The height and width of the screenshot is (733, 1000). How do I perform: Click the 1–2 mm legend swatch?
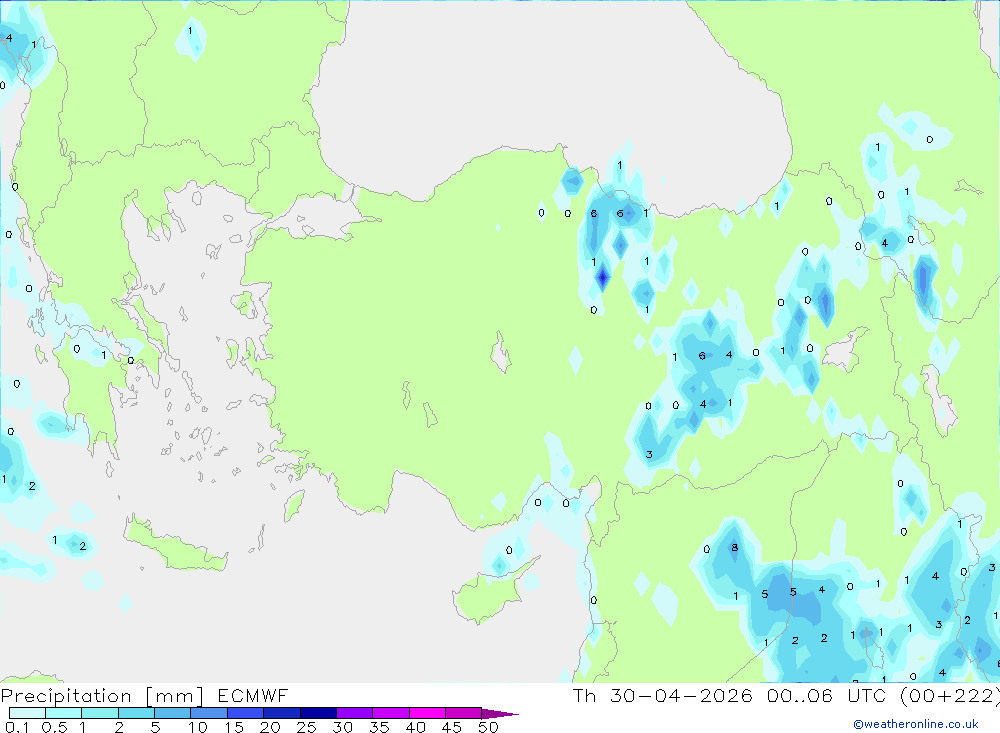tap(99, 713)
